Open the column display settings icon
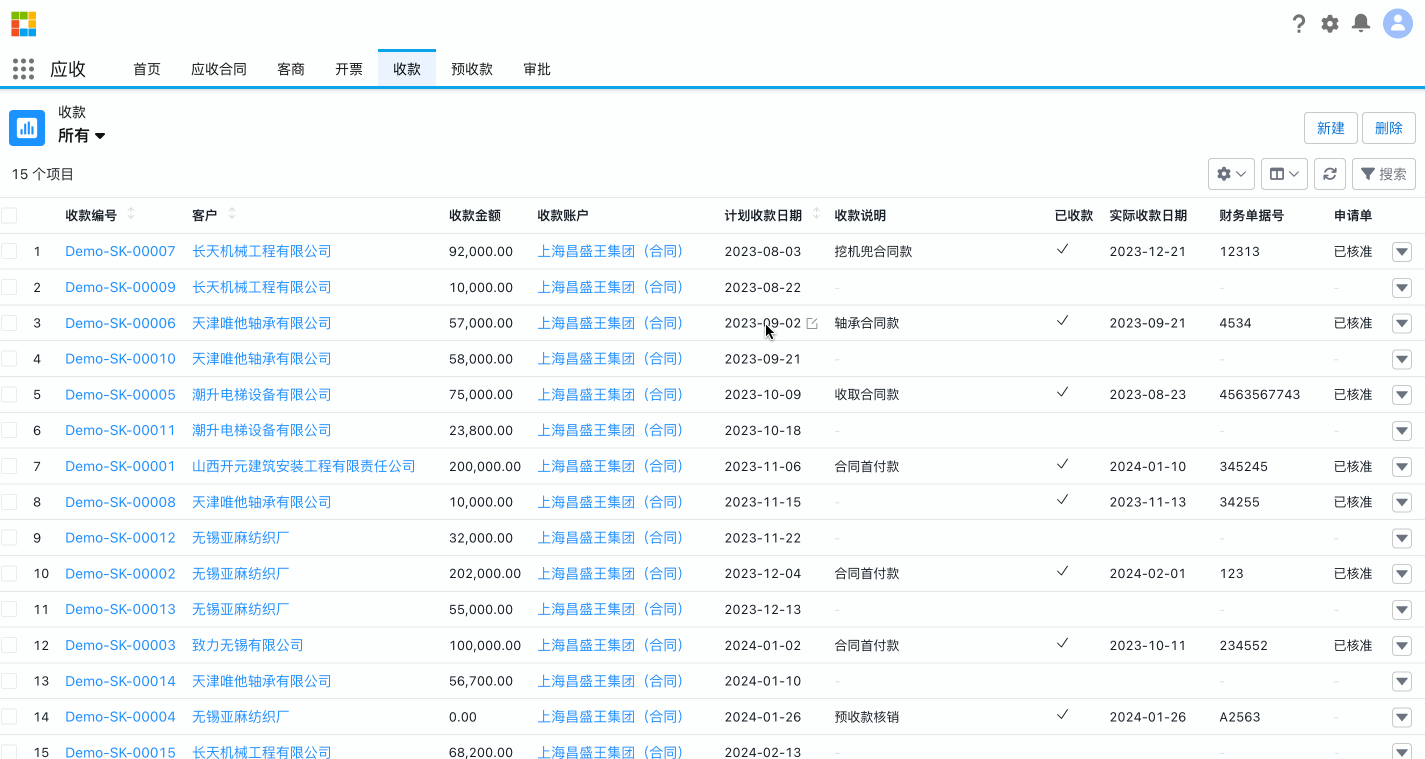Viewport: 1425px width, 759px height. (1283, 173)
